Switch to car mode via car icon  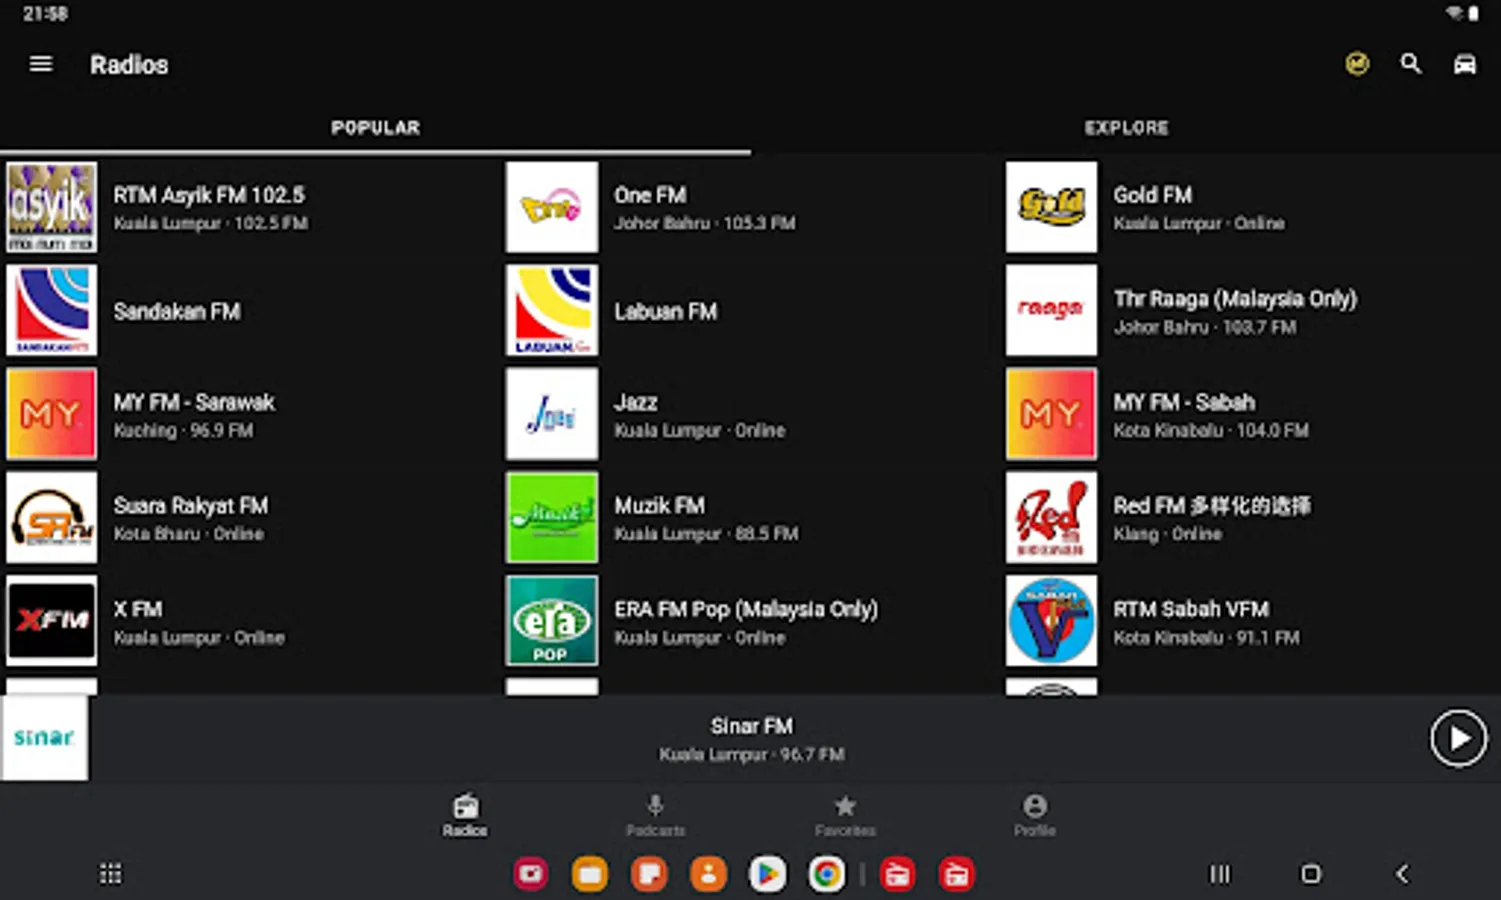(1465, 64)
